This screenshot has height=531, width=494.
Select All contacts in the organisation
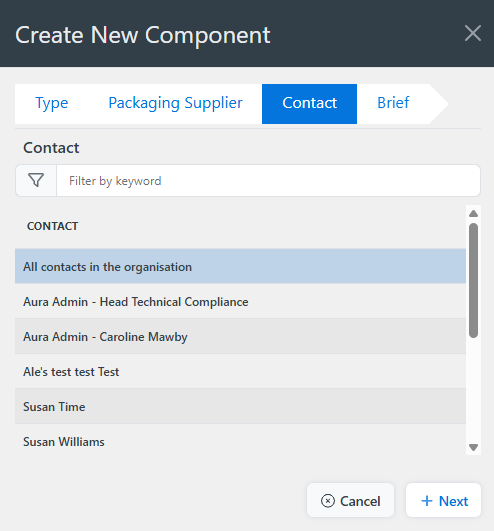[240, 267]
